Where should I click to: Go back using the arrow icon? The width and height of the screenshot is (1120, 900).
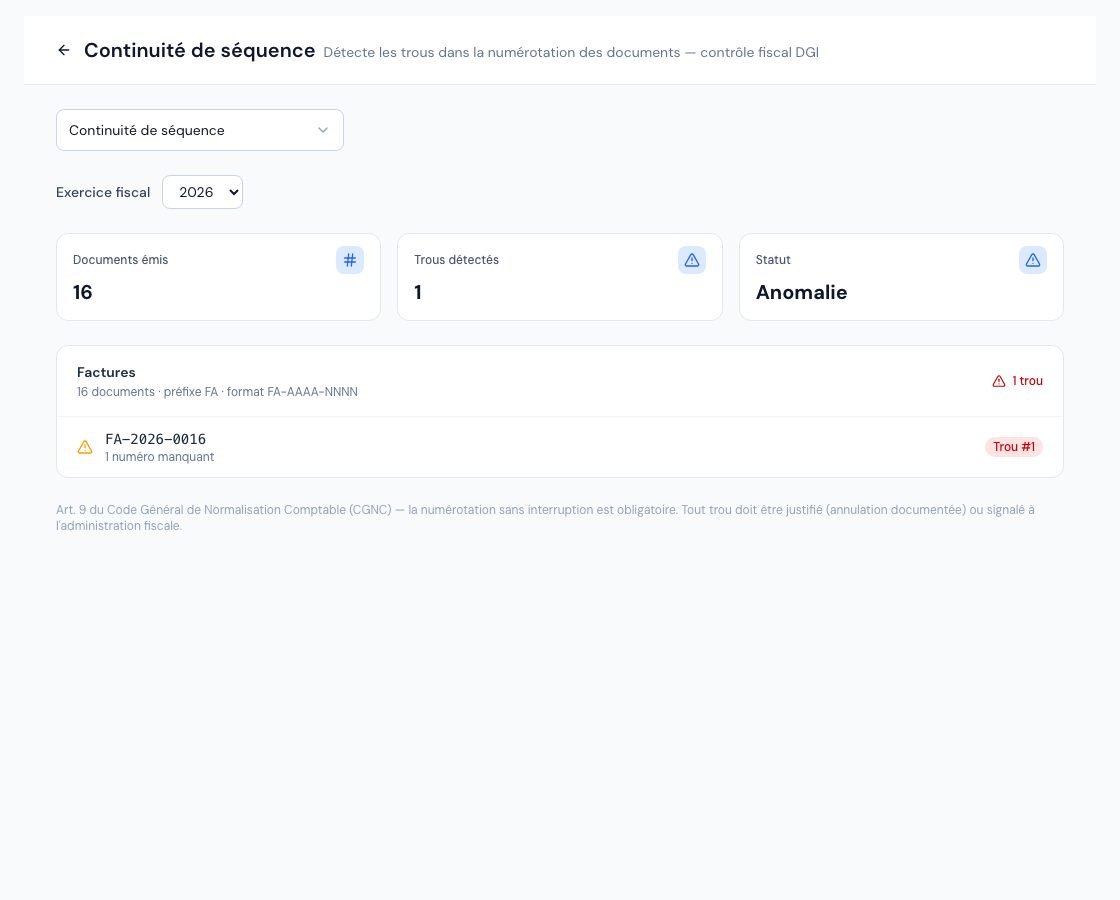tap(64, 50)
